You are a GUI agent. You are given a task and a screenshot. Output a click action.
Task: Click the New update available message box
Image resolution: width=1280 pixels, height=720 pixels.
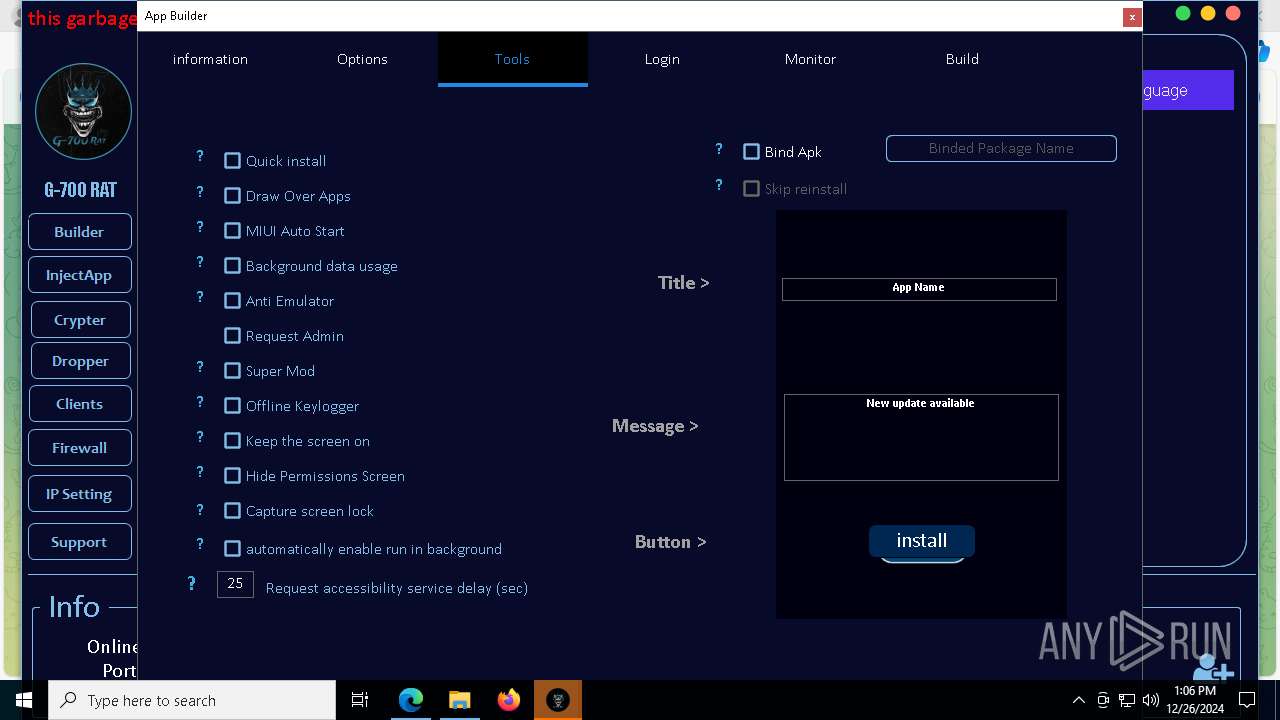(x=921, y=437)
